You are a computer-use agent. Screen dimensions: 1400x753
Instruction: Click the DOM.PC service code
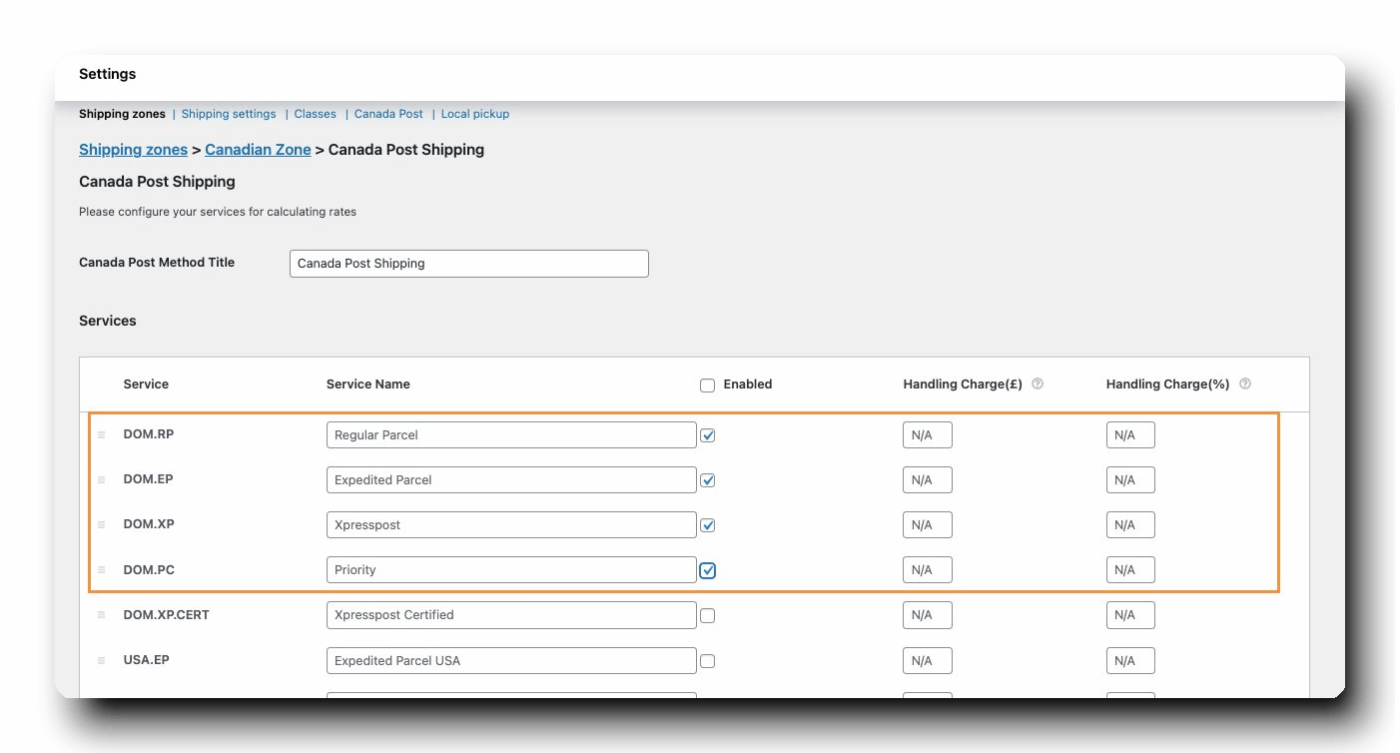tap(149, 570)
